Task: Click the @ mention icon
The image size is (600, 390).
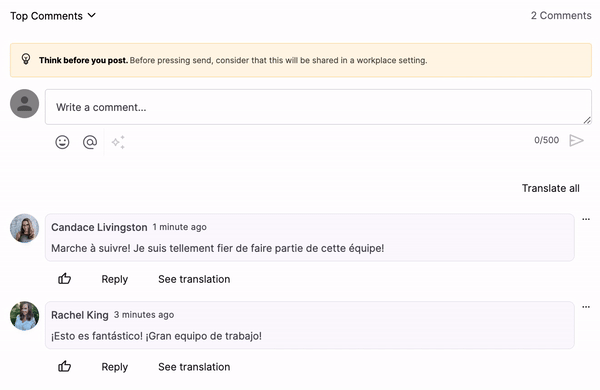Action: pos(90,142)
